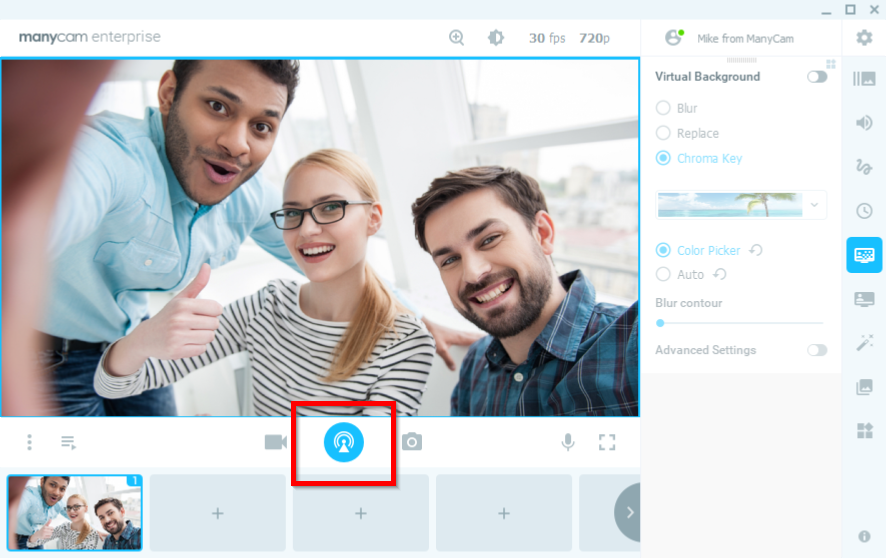The image size is (886, 558).
Task: Click the Blur contour label
Action: pos(688,303)
